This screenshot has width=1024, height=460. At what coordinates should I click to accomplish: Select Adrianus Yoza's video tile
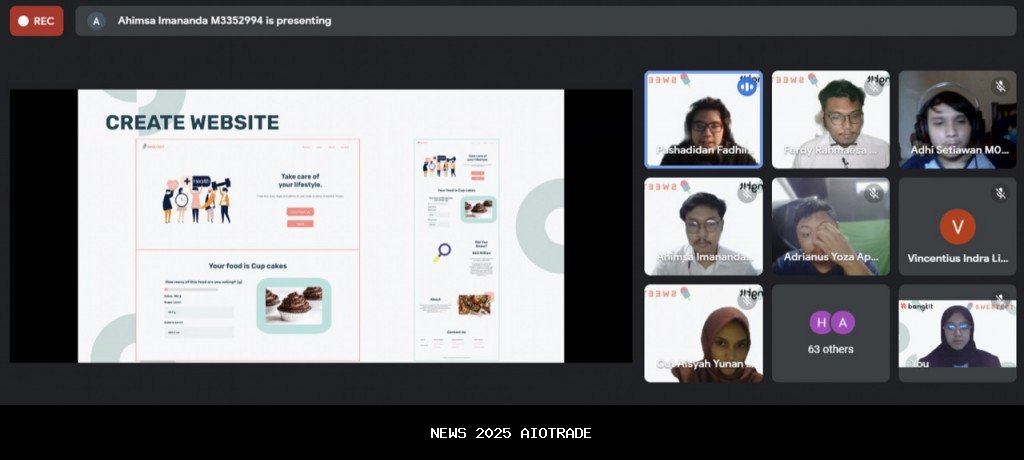tap(830, 226)
